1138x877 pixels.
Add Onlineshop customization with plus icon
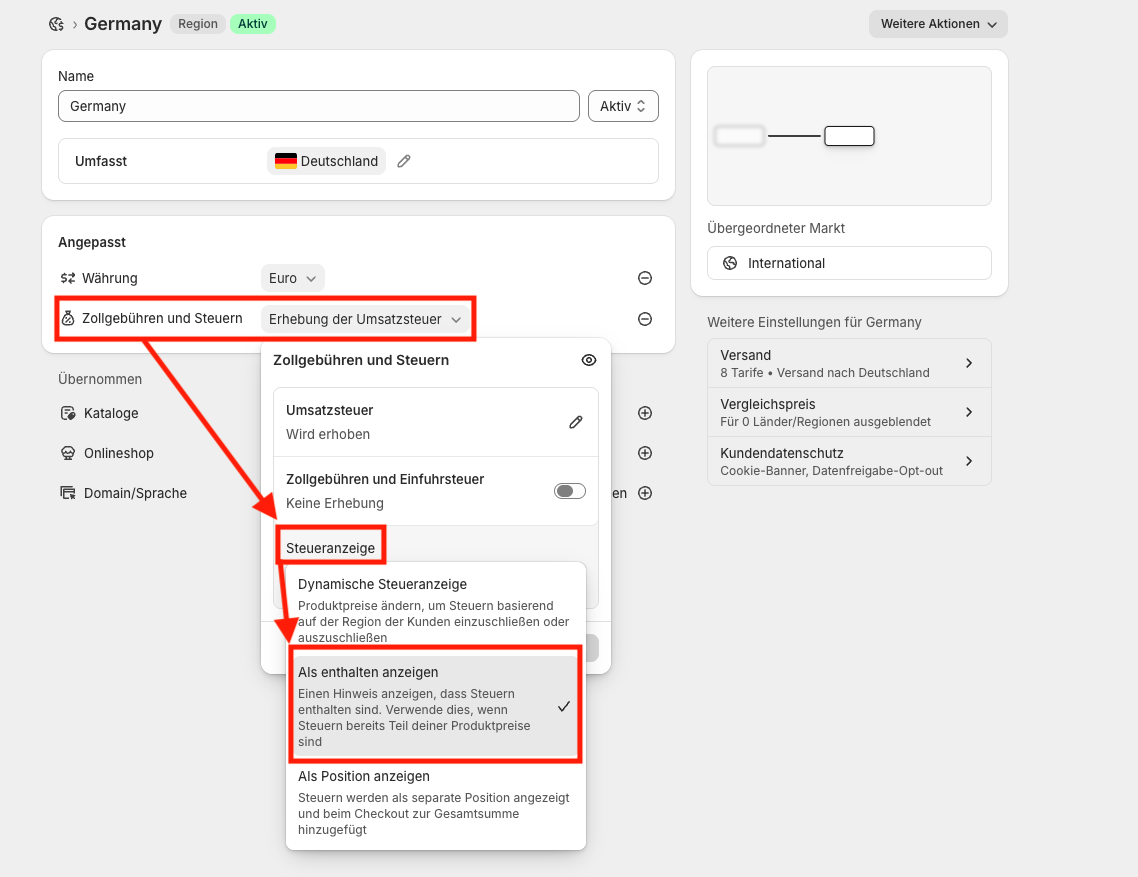[x=645, y=453]
